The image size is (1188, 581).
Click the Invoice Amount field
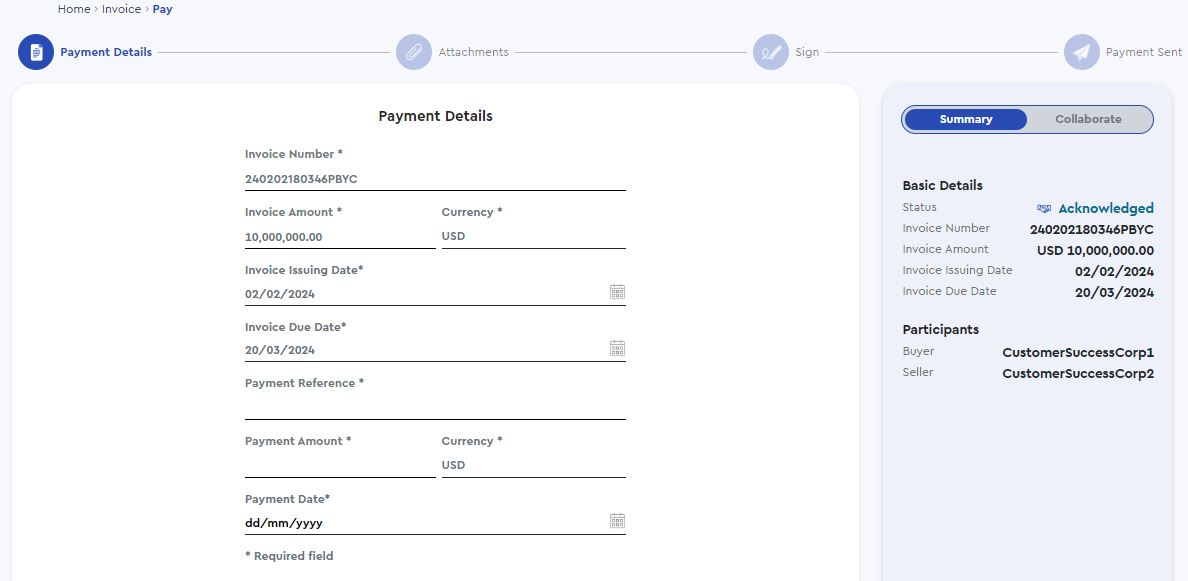340,237
